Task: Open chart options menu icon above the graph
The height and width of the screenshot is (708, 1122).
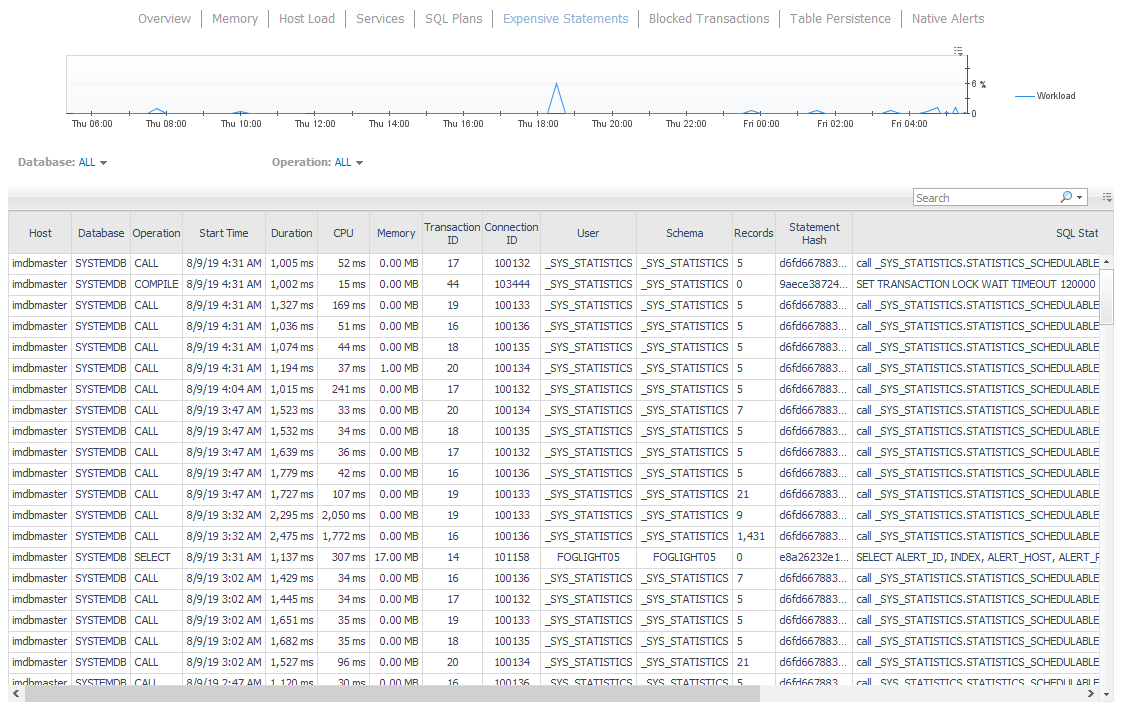Action: (x=958, y=50)
